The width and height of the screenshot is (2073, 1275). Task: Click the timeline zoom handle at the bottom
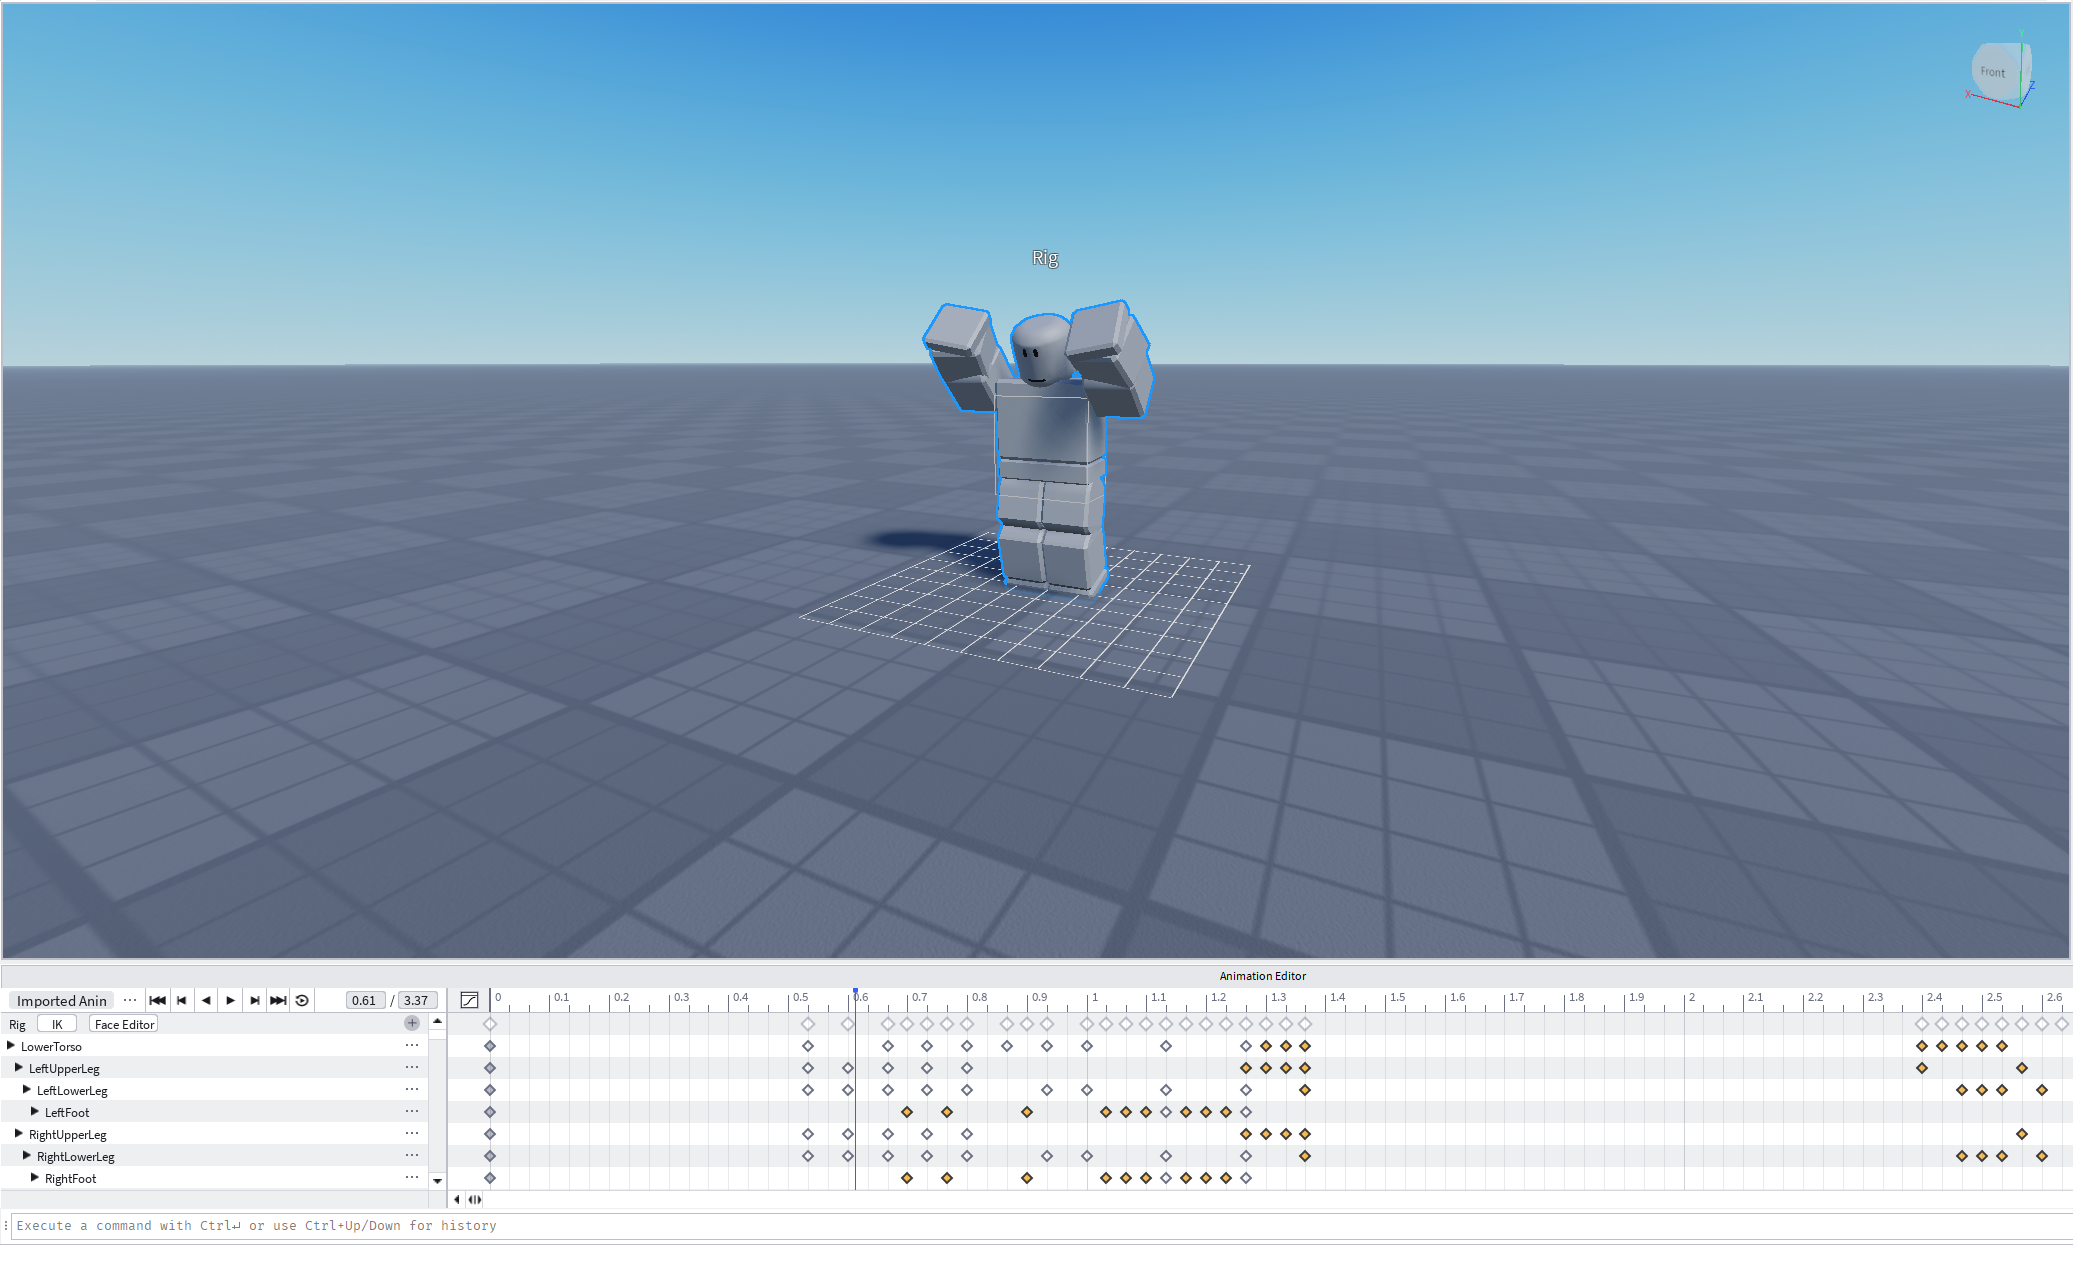click(475, 1199)
